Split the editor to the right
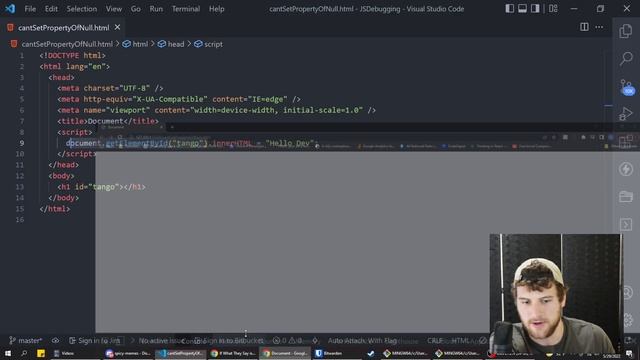Screen dimensions: 640x360 point(584,27)
